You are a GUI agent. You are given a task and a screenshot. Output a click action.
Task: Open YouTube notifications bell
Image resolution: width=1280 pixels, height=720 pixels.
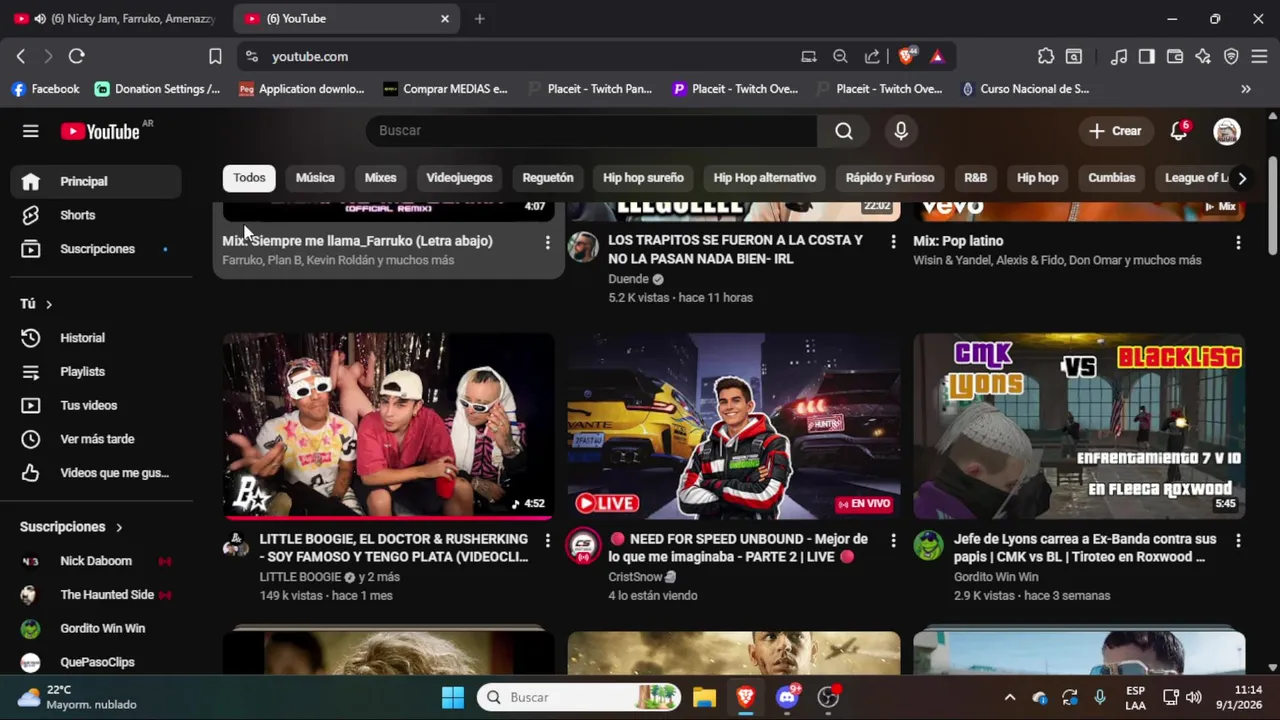click(x=1179, y=131)
